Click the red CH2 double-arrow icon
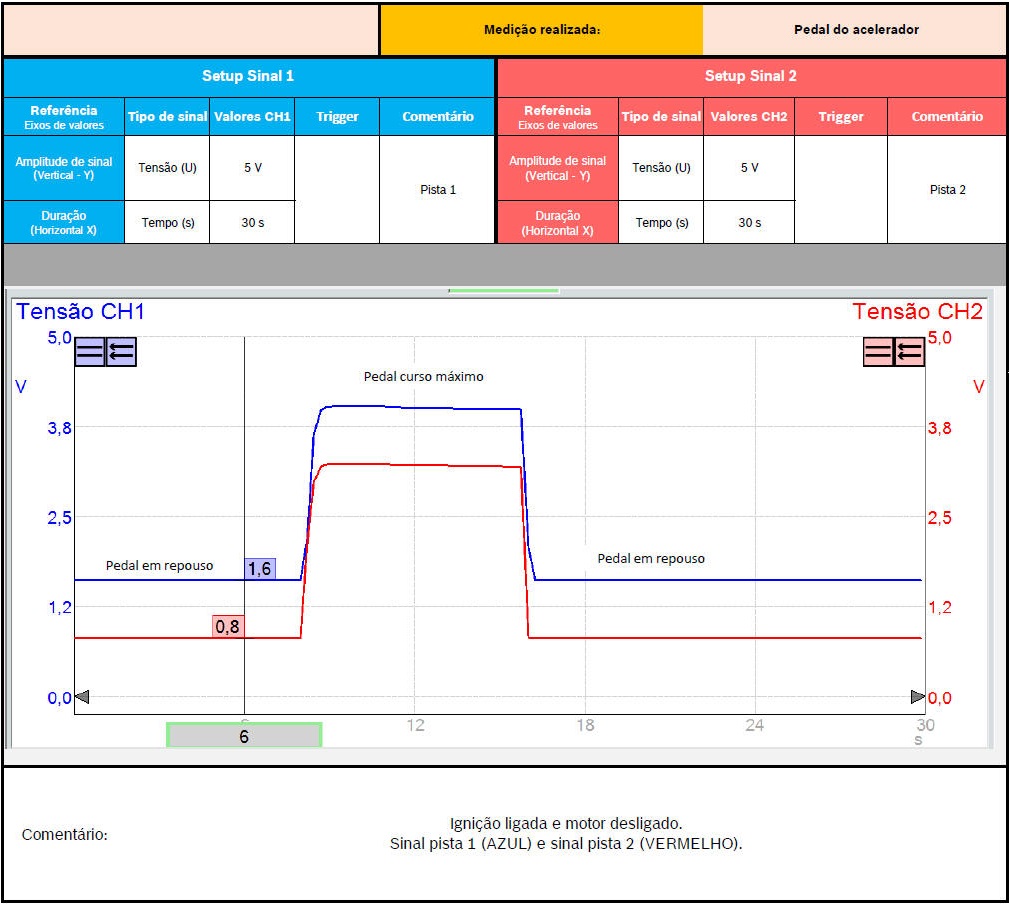Viewport: 1010px width, 906px height. coord(910,352)
